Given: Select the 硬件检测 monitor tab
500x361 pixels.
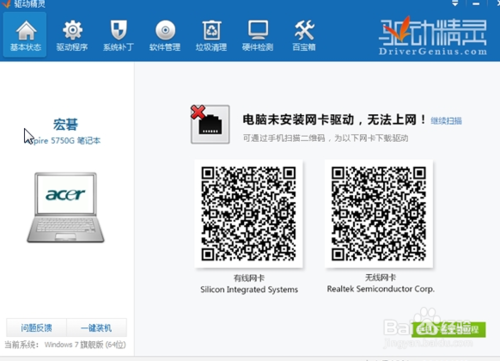Looking at the screenshot, I should (x=258, y=35).
